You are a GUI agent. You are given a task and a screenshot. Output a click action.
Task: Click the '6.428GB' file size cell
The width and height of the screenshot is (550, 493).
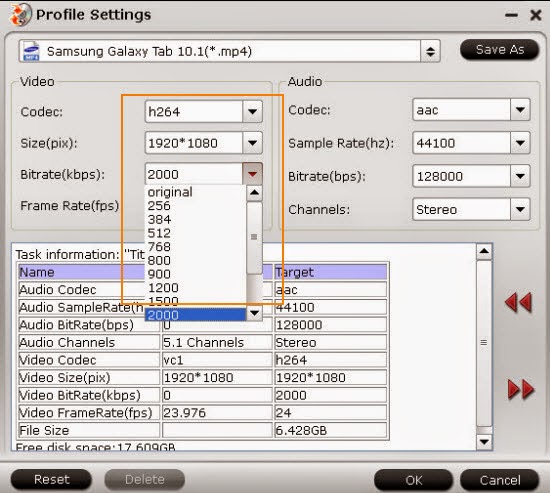330,430
